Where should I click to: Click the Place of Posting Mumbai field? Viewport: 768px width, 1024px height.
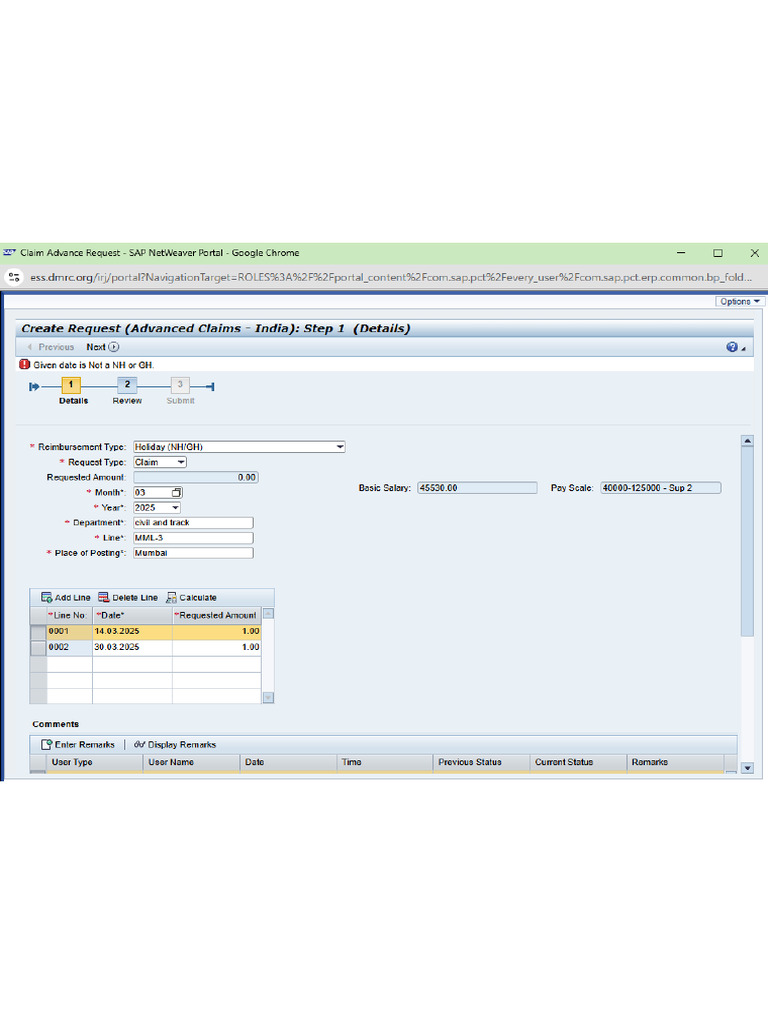pyautogui.click(x=193, y=553)
